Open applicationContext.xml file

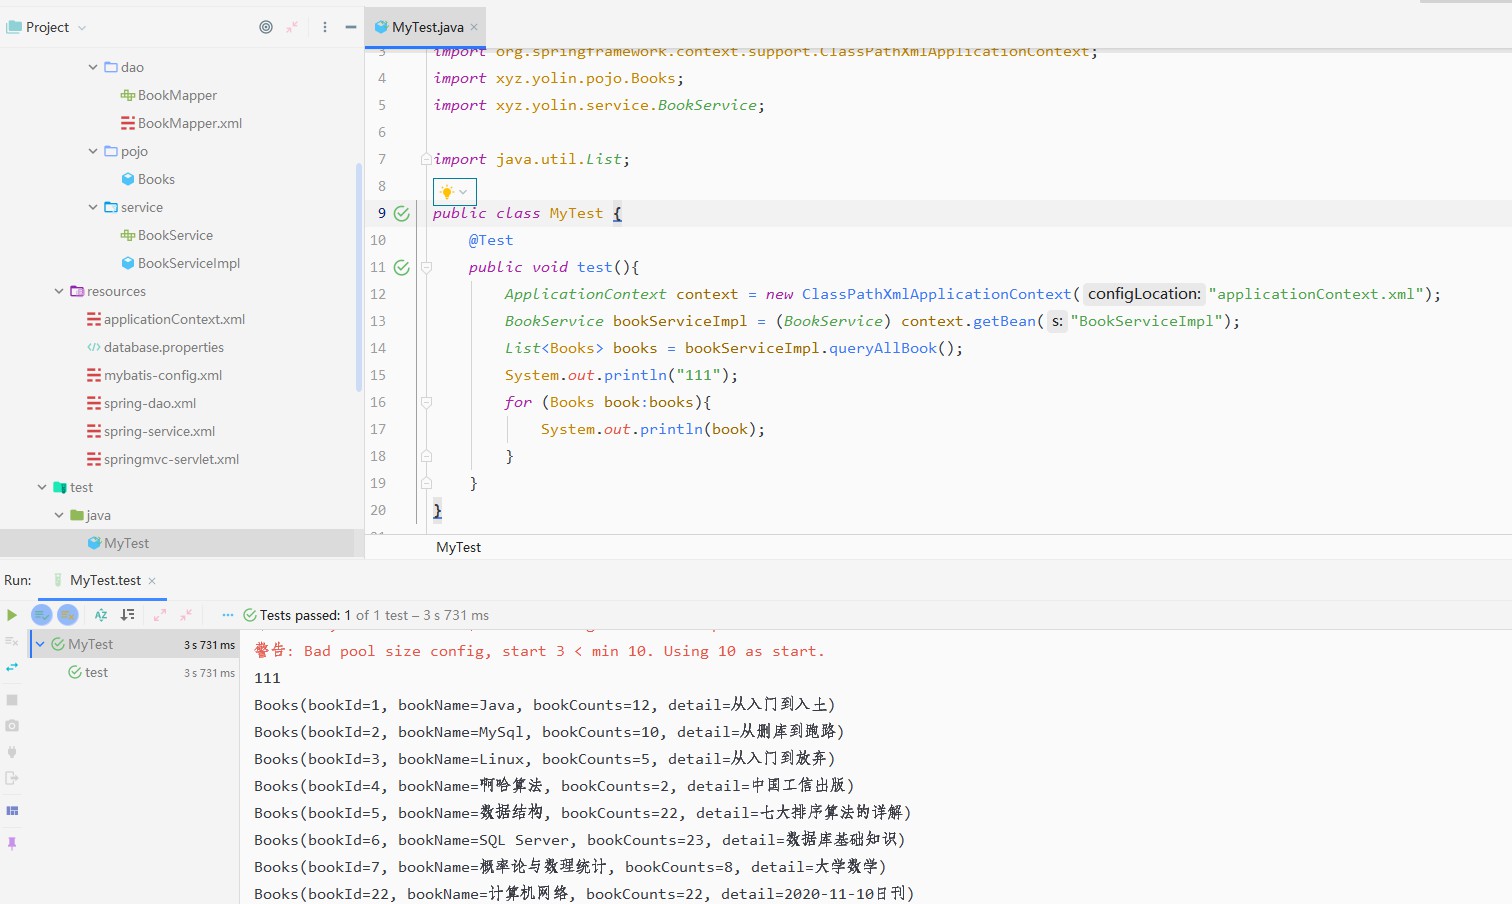(x=174, y=319)
